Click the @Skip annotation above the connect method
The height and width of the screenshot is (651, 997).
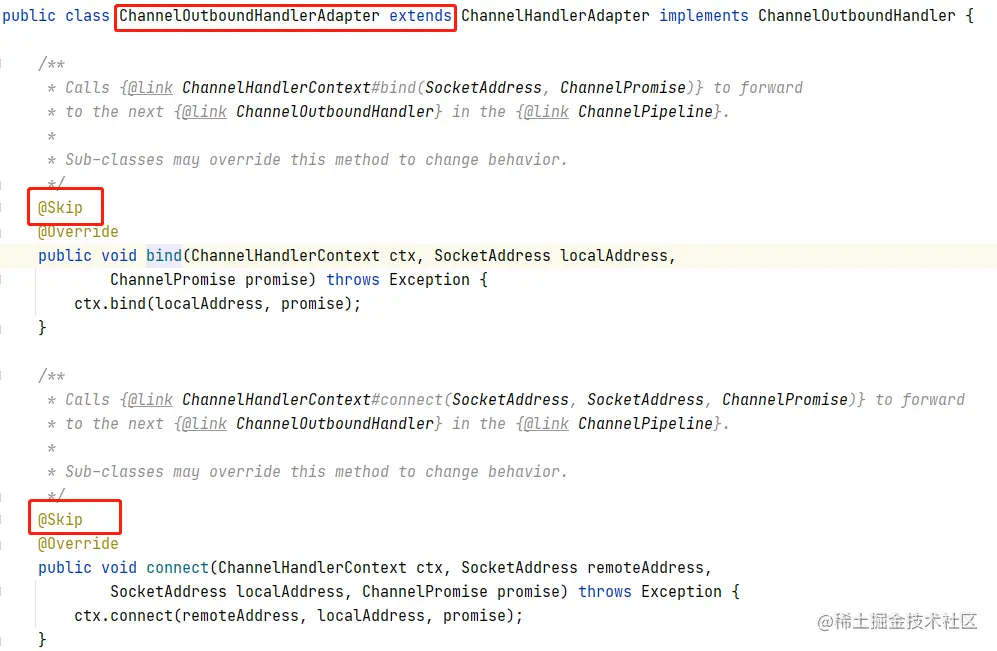tap(60, 520)
